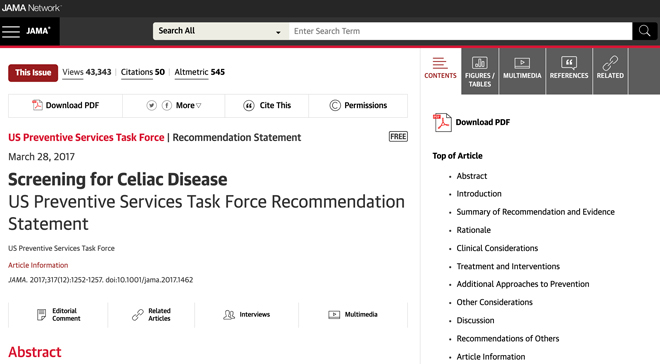Click the JAMA Network header logo
Image resolution: width=660 pixels, height=364 pixels.
[x=31, y=8]
